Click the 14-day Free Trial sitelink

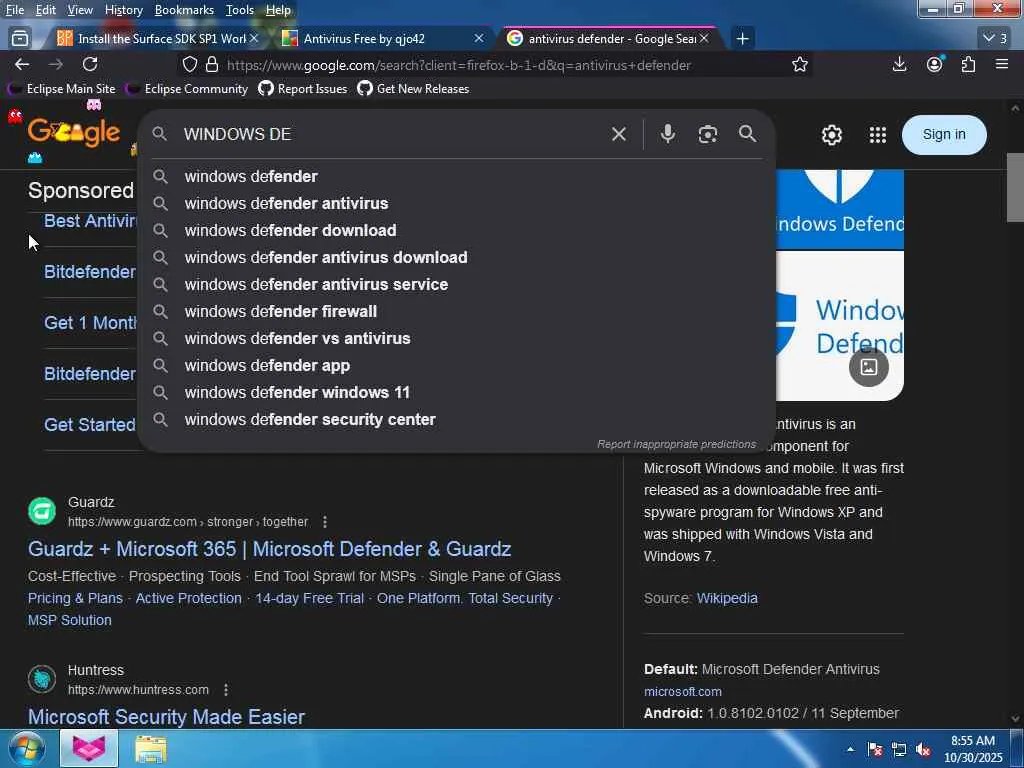(310, 598)
